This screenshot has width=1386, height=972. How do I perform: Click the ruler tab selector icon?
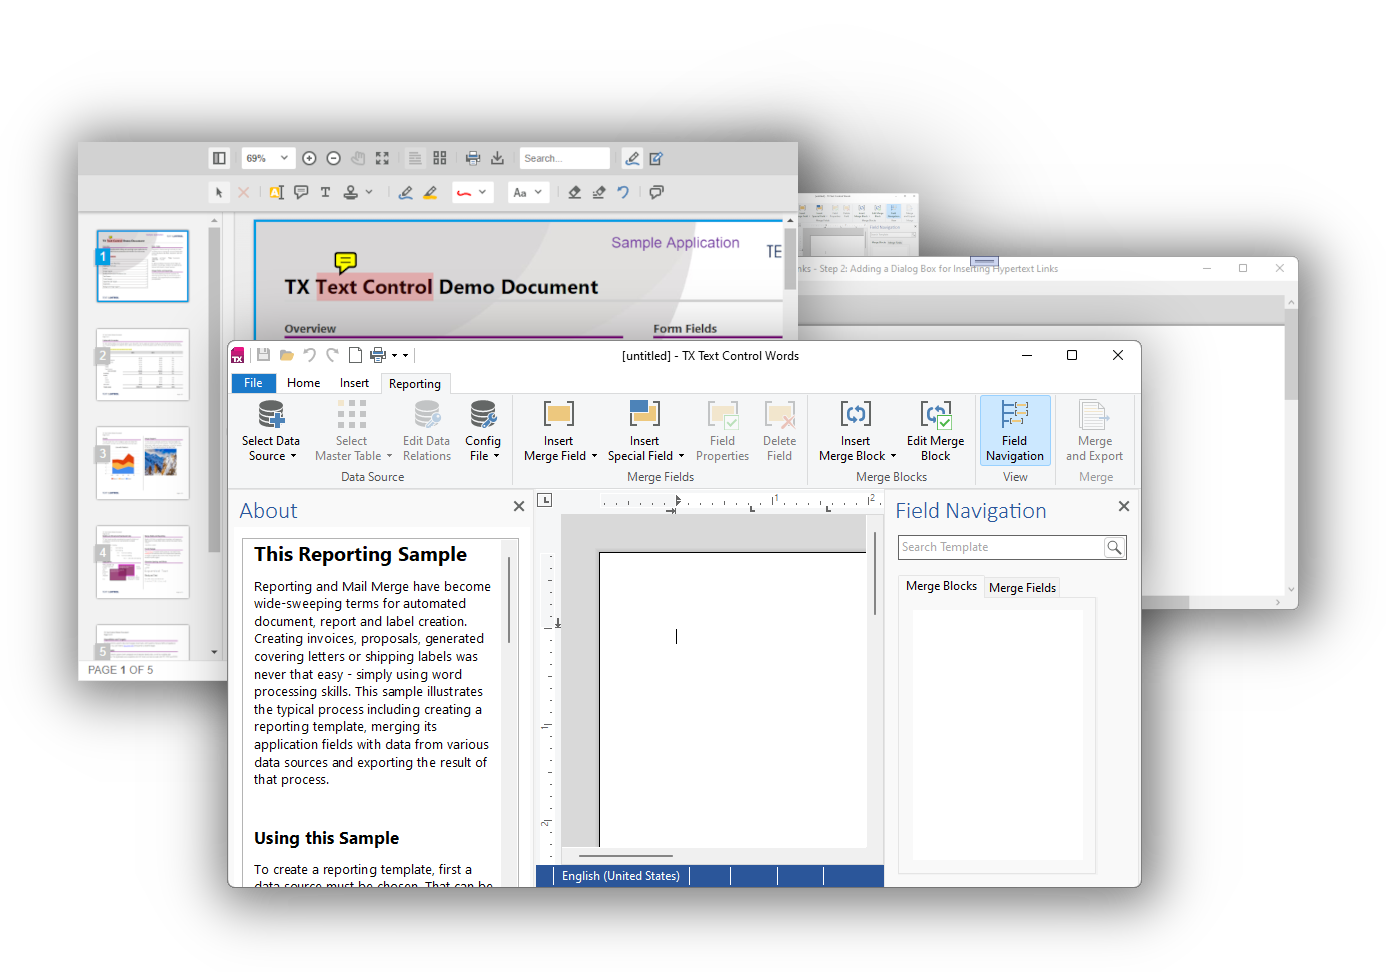pos(545,500)
